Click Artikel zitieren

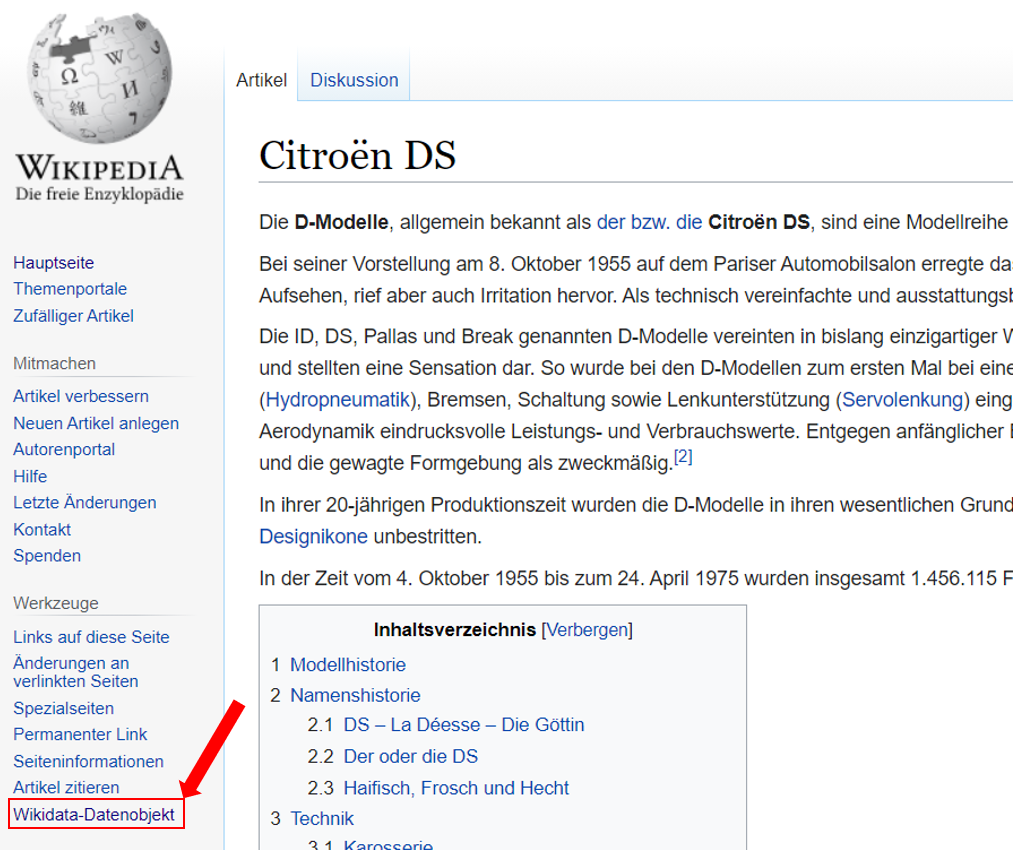(x=67, y=787)
